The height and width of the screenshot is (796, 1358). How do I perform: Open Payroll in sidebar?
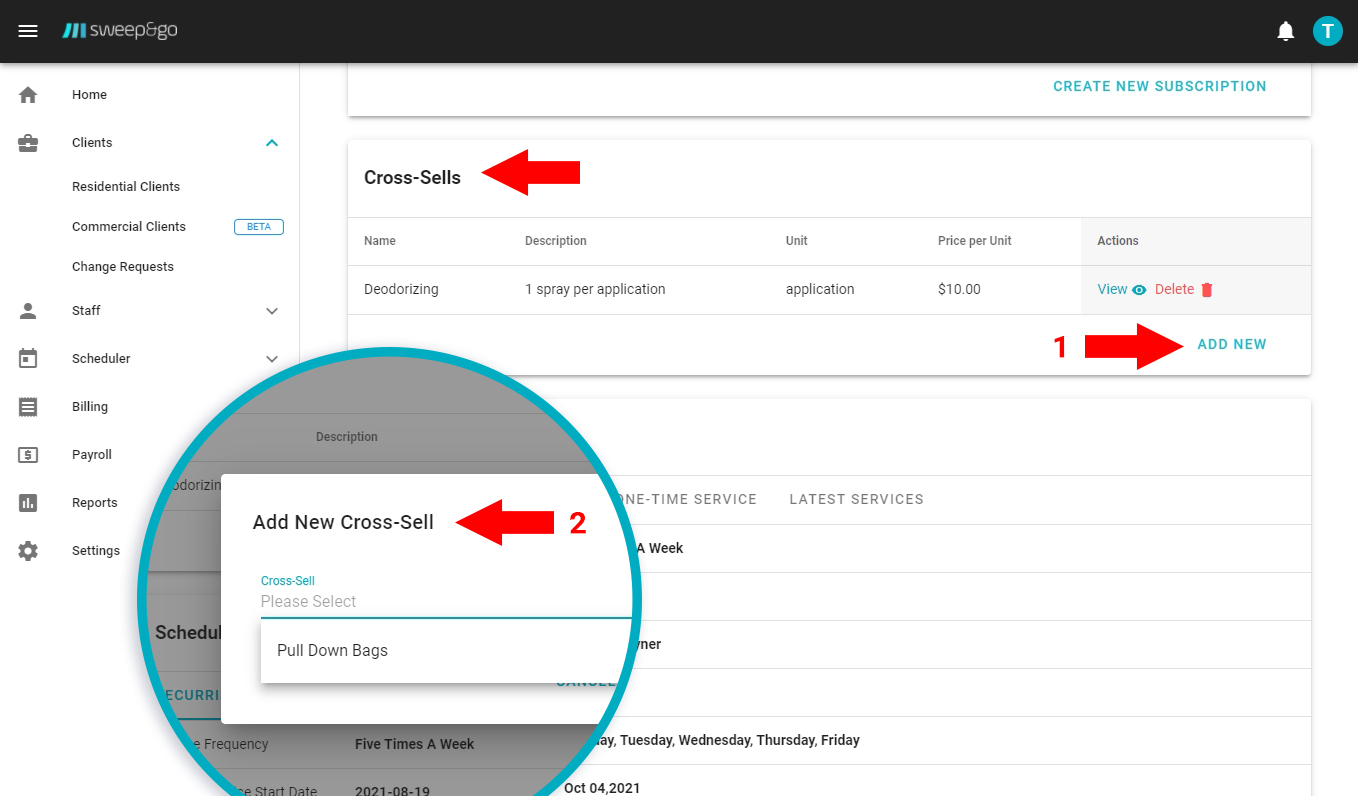tap(92, 455)
